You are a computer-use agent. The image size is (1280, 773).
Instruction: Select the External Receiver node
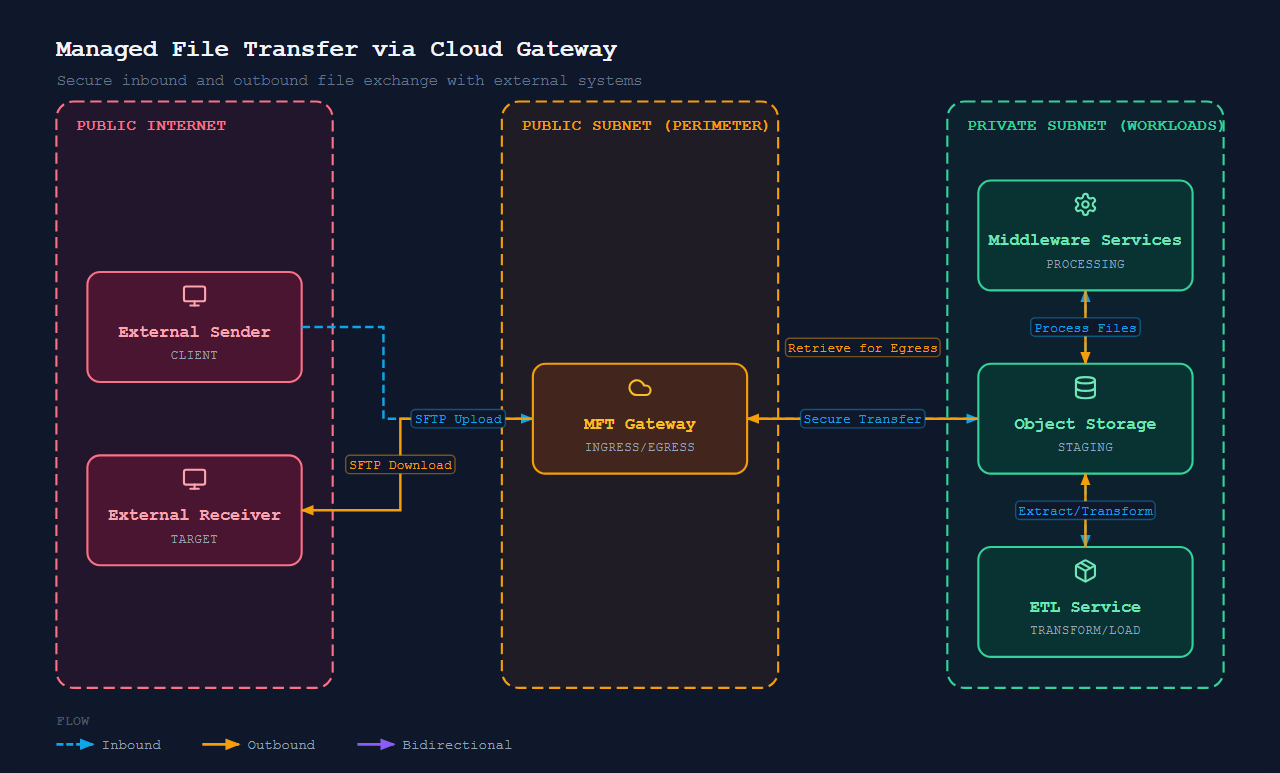tap(194, 510)
